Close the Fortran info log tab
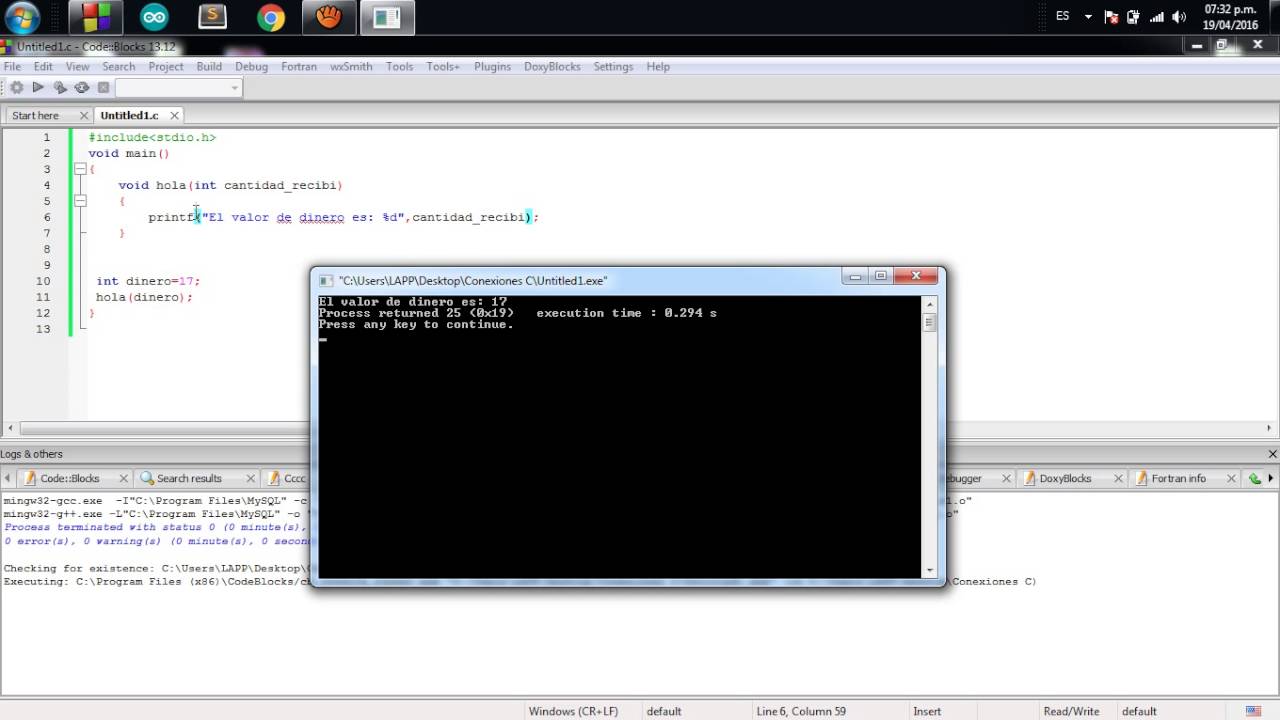The image size is (1280, 720). pyautogui.click(x=1231, y=479)
